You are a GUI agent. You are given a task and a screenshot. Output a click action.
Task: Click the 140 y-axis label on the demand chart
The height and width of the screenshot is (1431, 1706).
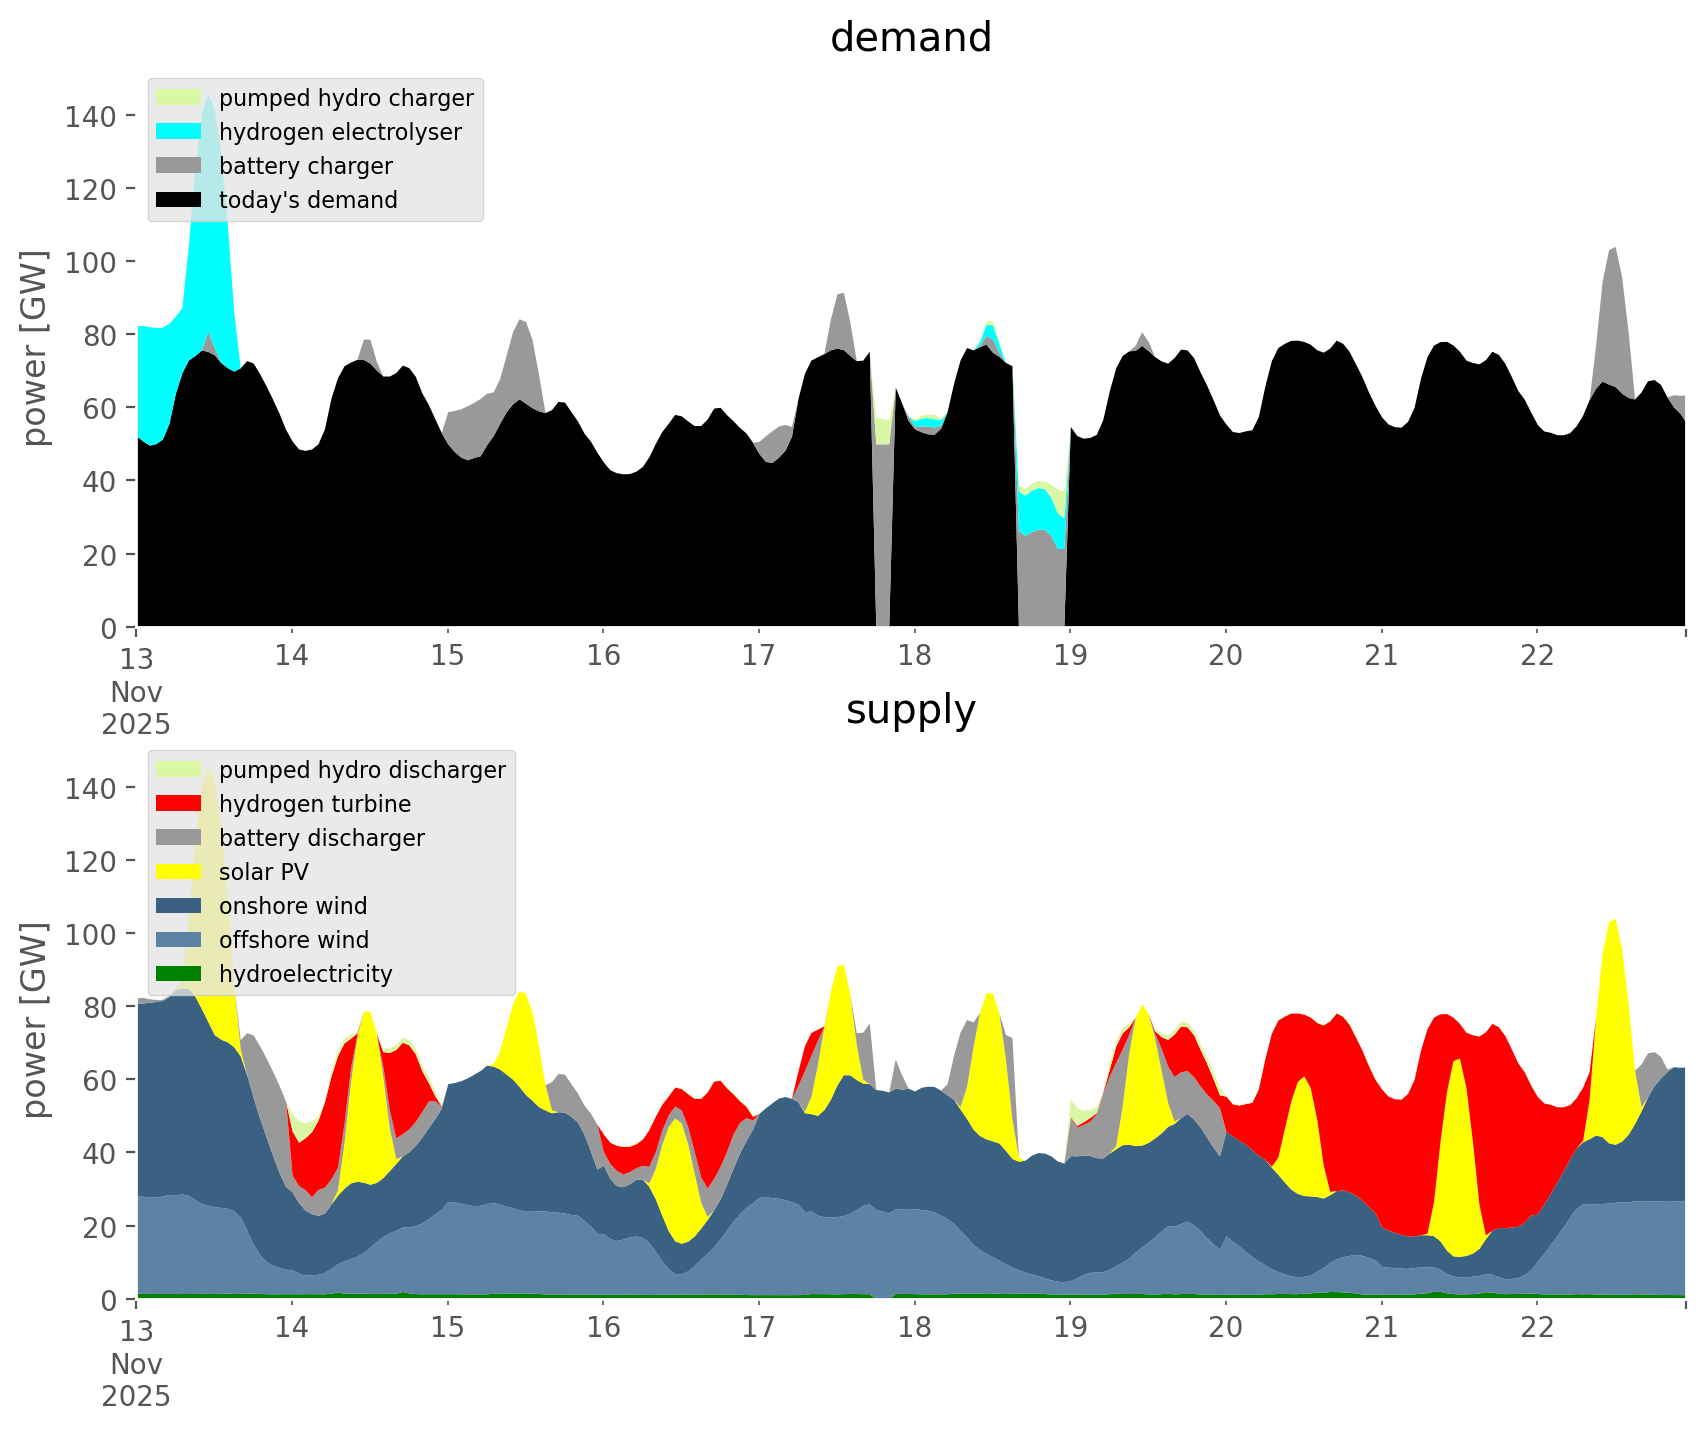(90, 116)
